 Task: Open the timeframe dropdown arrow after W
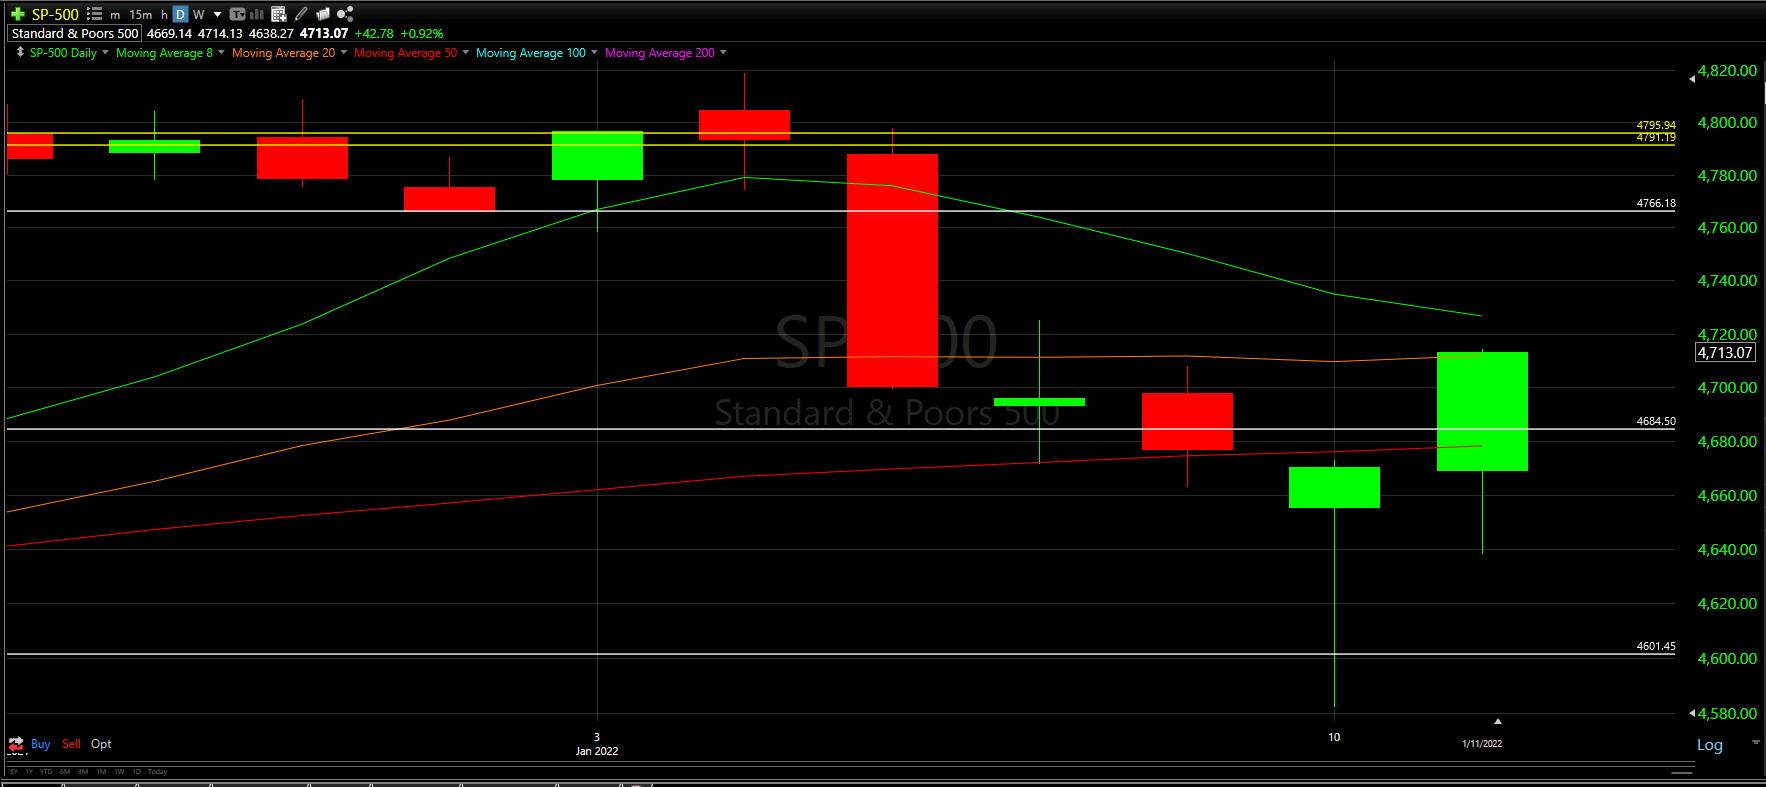[x=218, y=14]
